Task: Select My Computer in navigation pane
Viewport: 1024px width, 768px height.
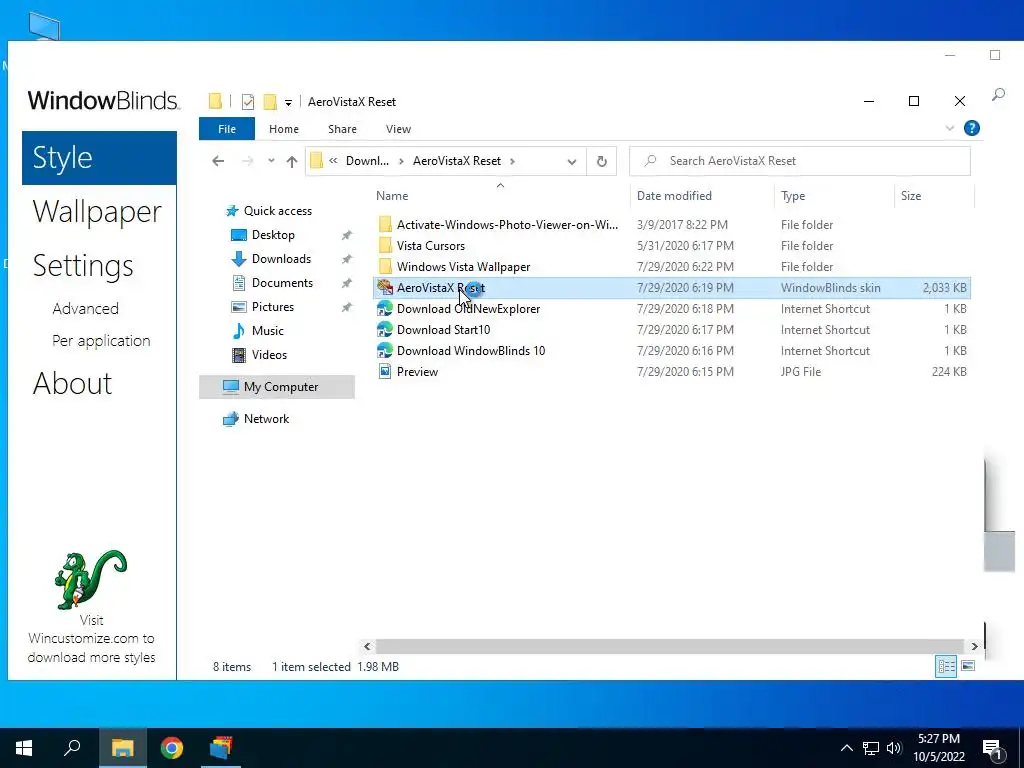Action: point(277,387)
